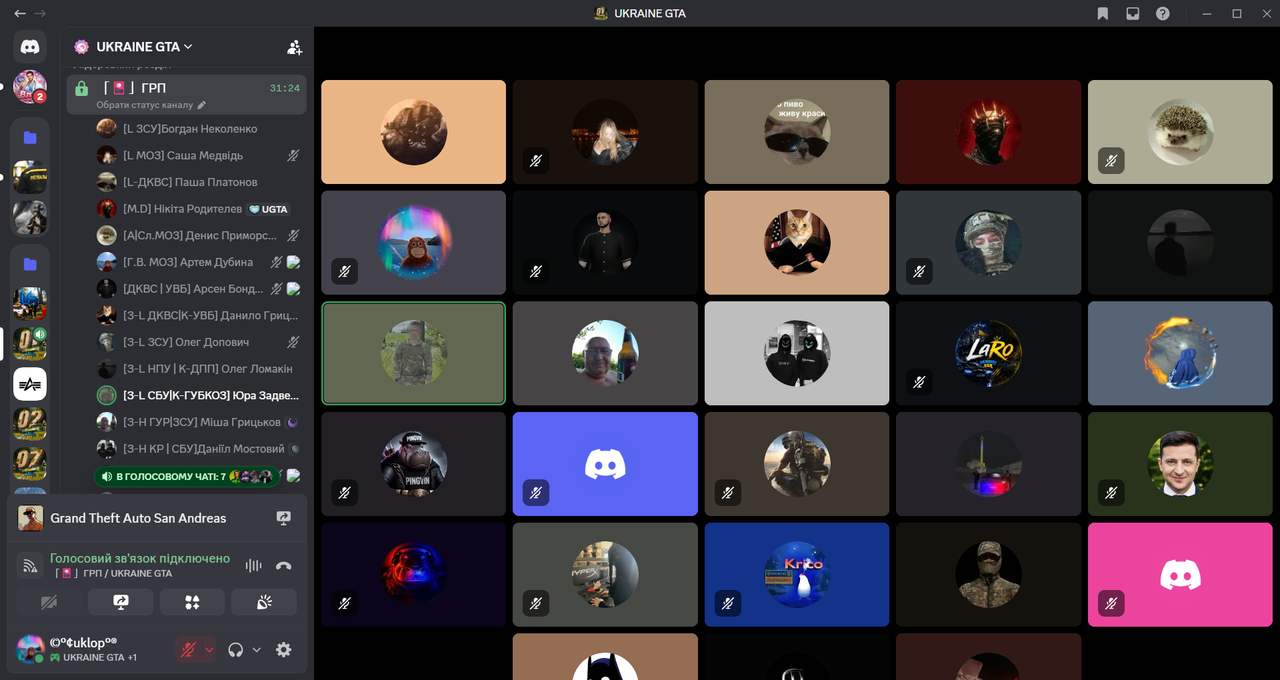Screen dimensions: 1280x680
Task: Select the cat in suit avatar tile
Action: click(797, 243)
